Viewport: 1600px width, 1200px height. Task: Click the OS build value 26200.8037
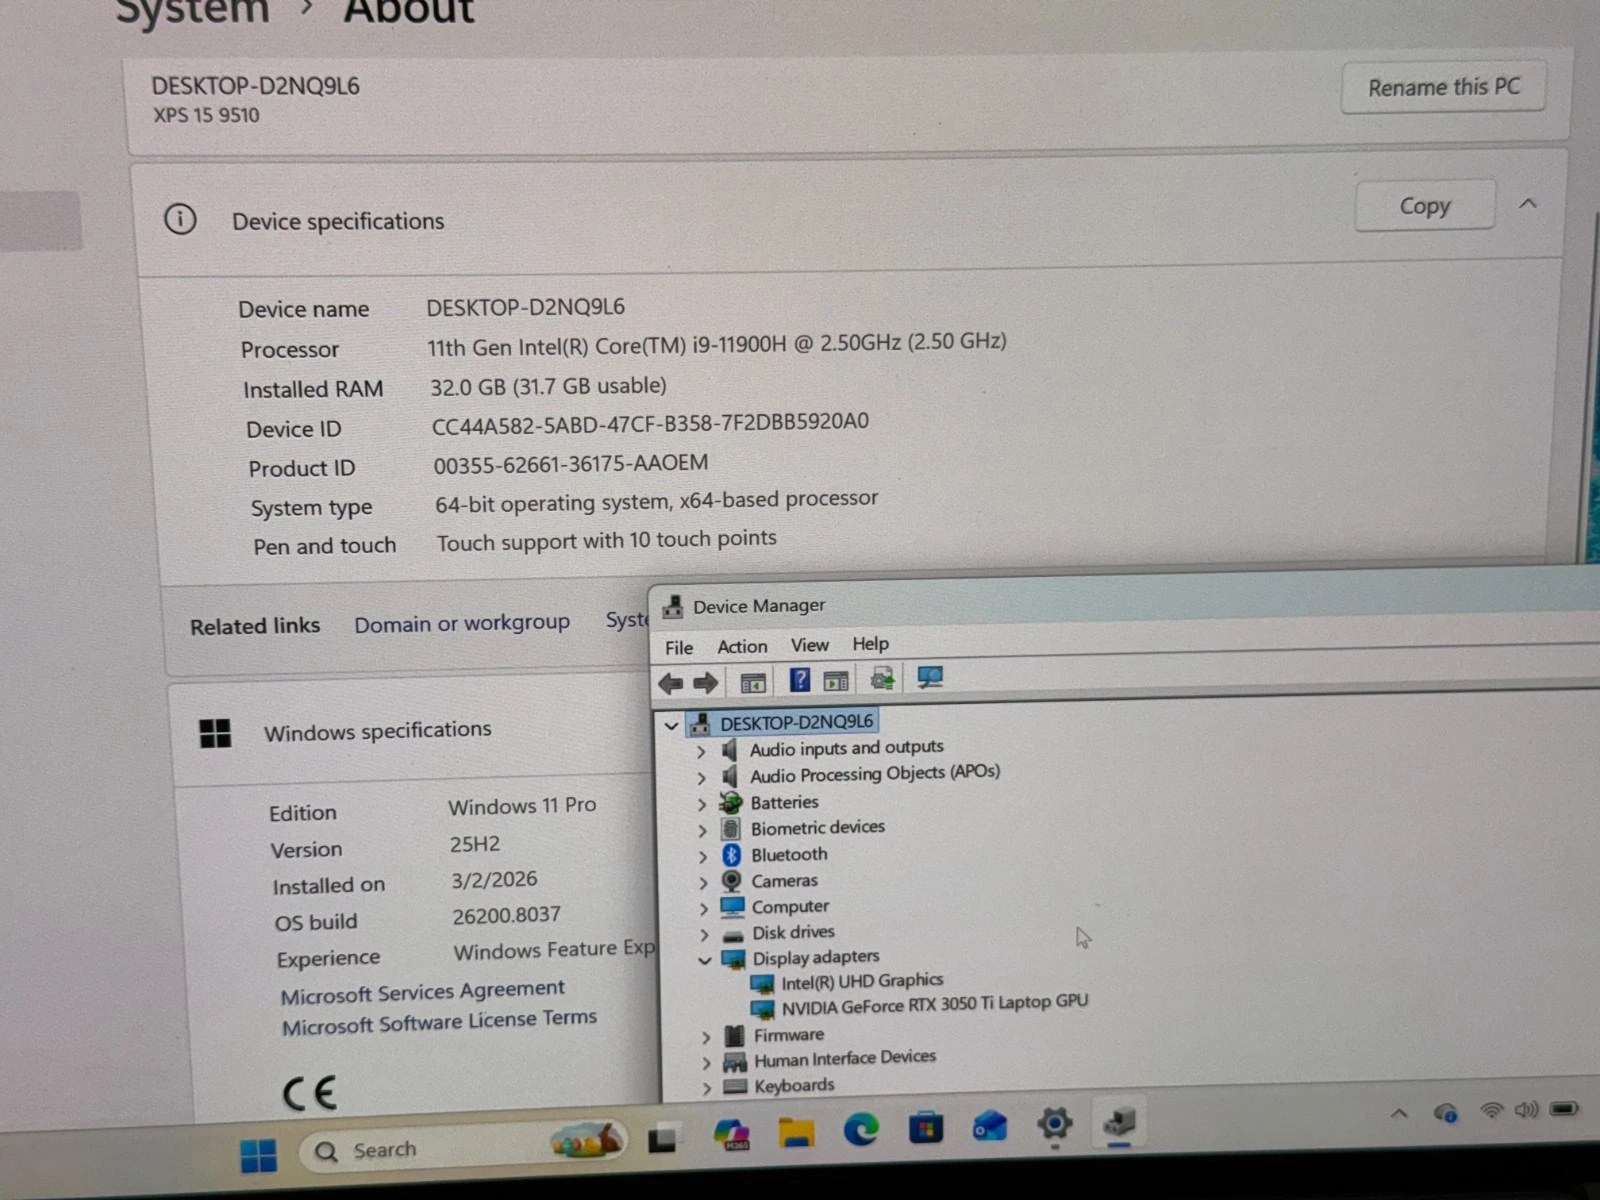pos(506,915)
